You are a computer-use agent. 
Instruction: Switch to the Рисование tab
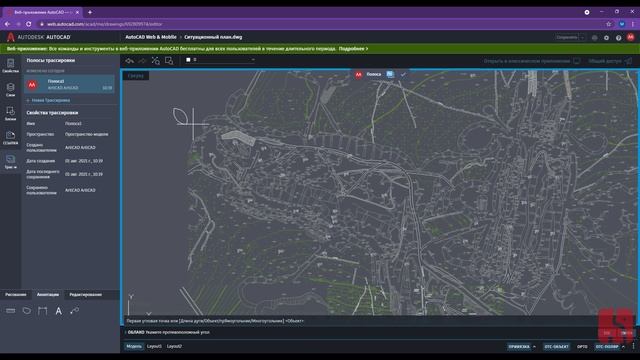[x=16, y=295]
